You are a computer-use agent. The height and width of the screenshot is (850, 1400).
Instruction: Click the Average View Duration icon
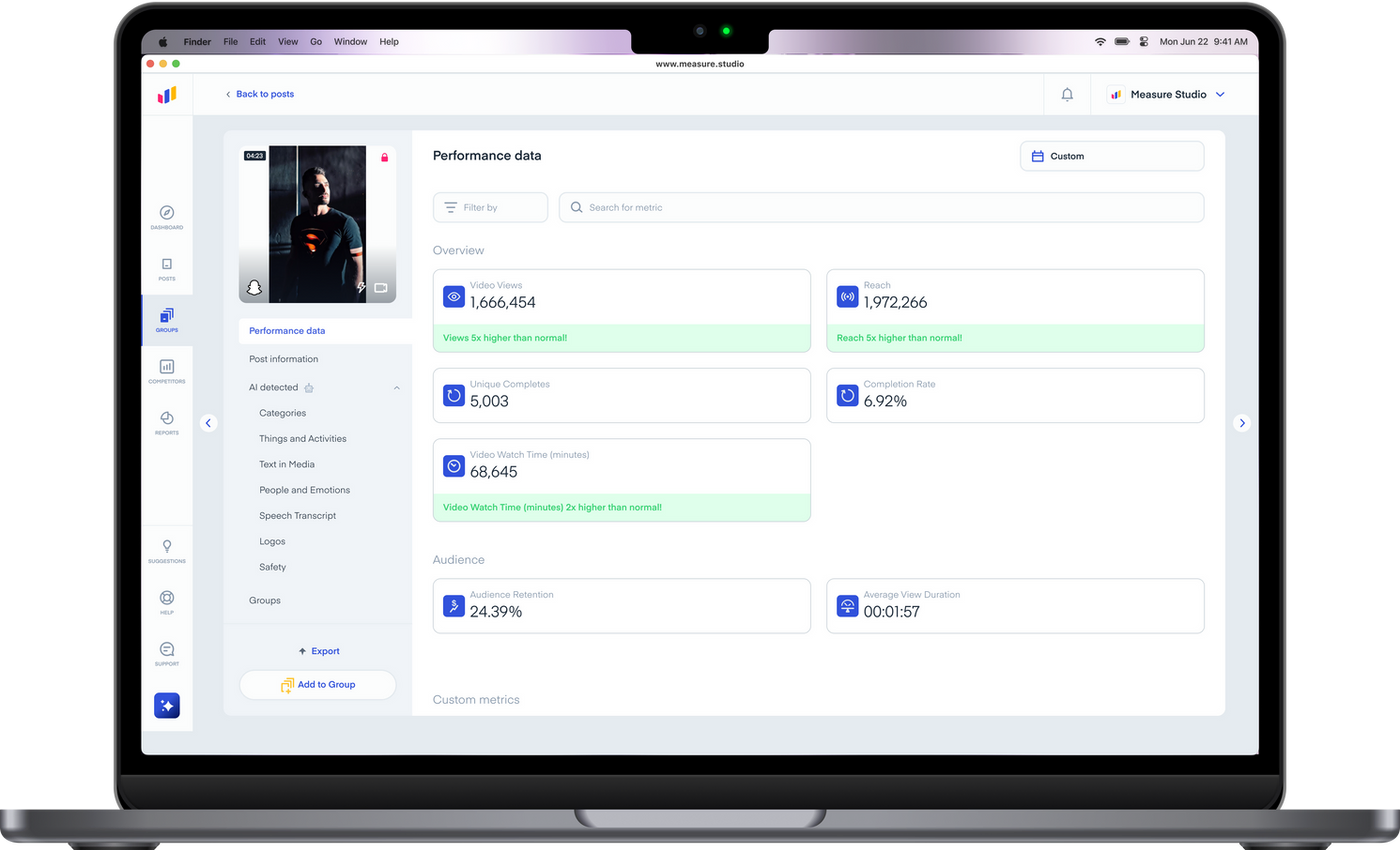(x=848, y=606)
